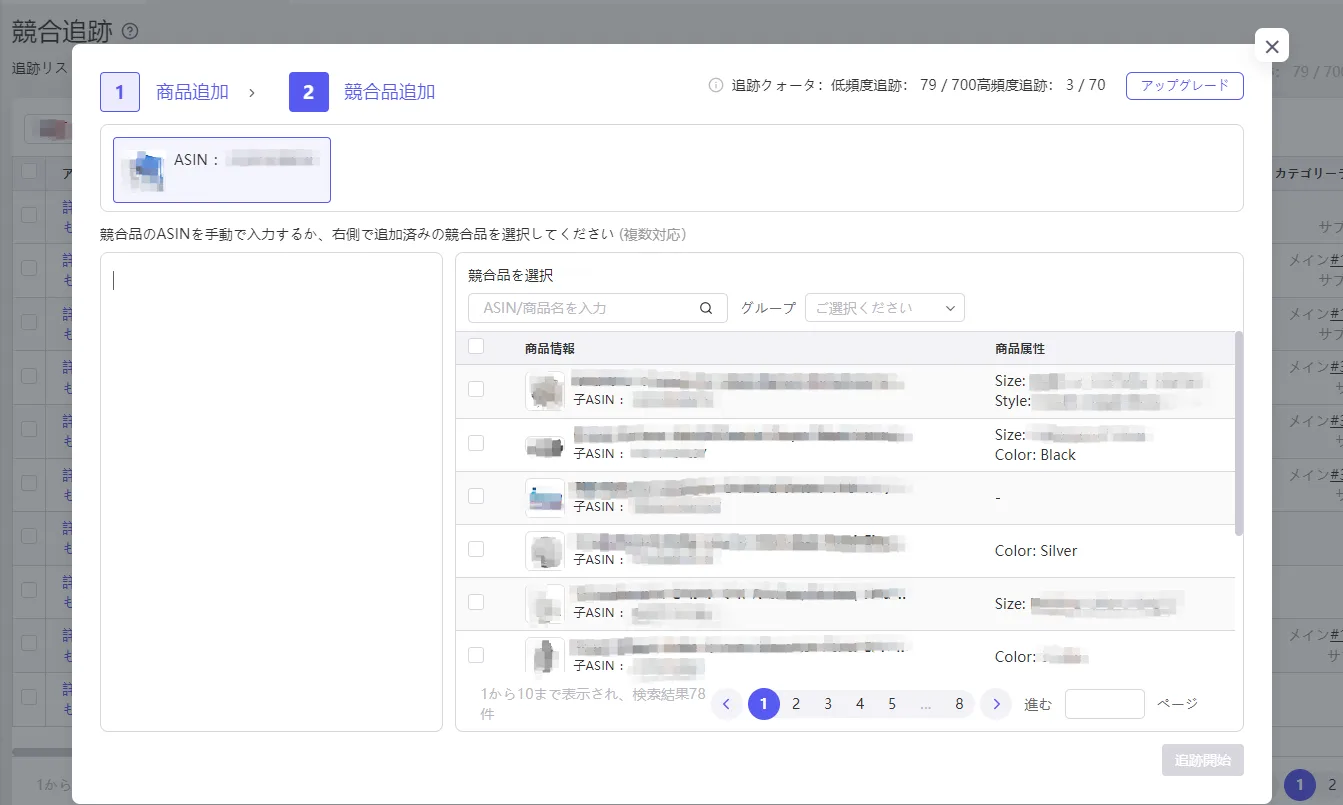The height and width of the screenshot is (805, 1343).
Task: Click the info icon beside 追跡クォータ
Action: [x=716, y=85]
